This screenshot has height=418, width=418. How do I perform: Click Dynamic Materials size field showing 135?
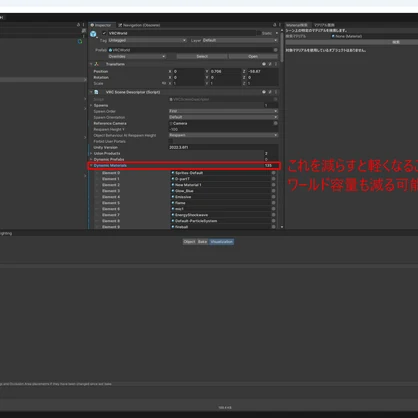(271, 165)
